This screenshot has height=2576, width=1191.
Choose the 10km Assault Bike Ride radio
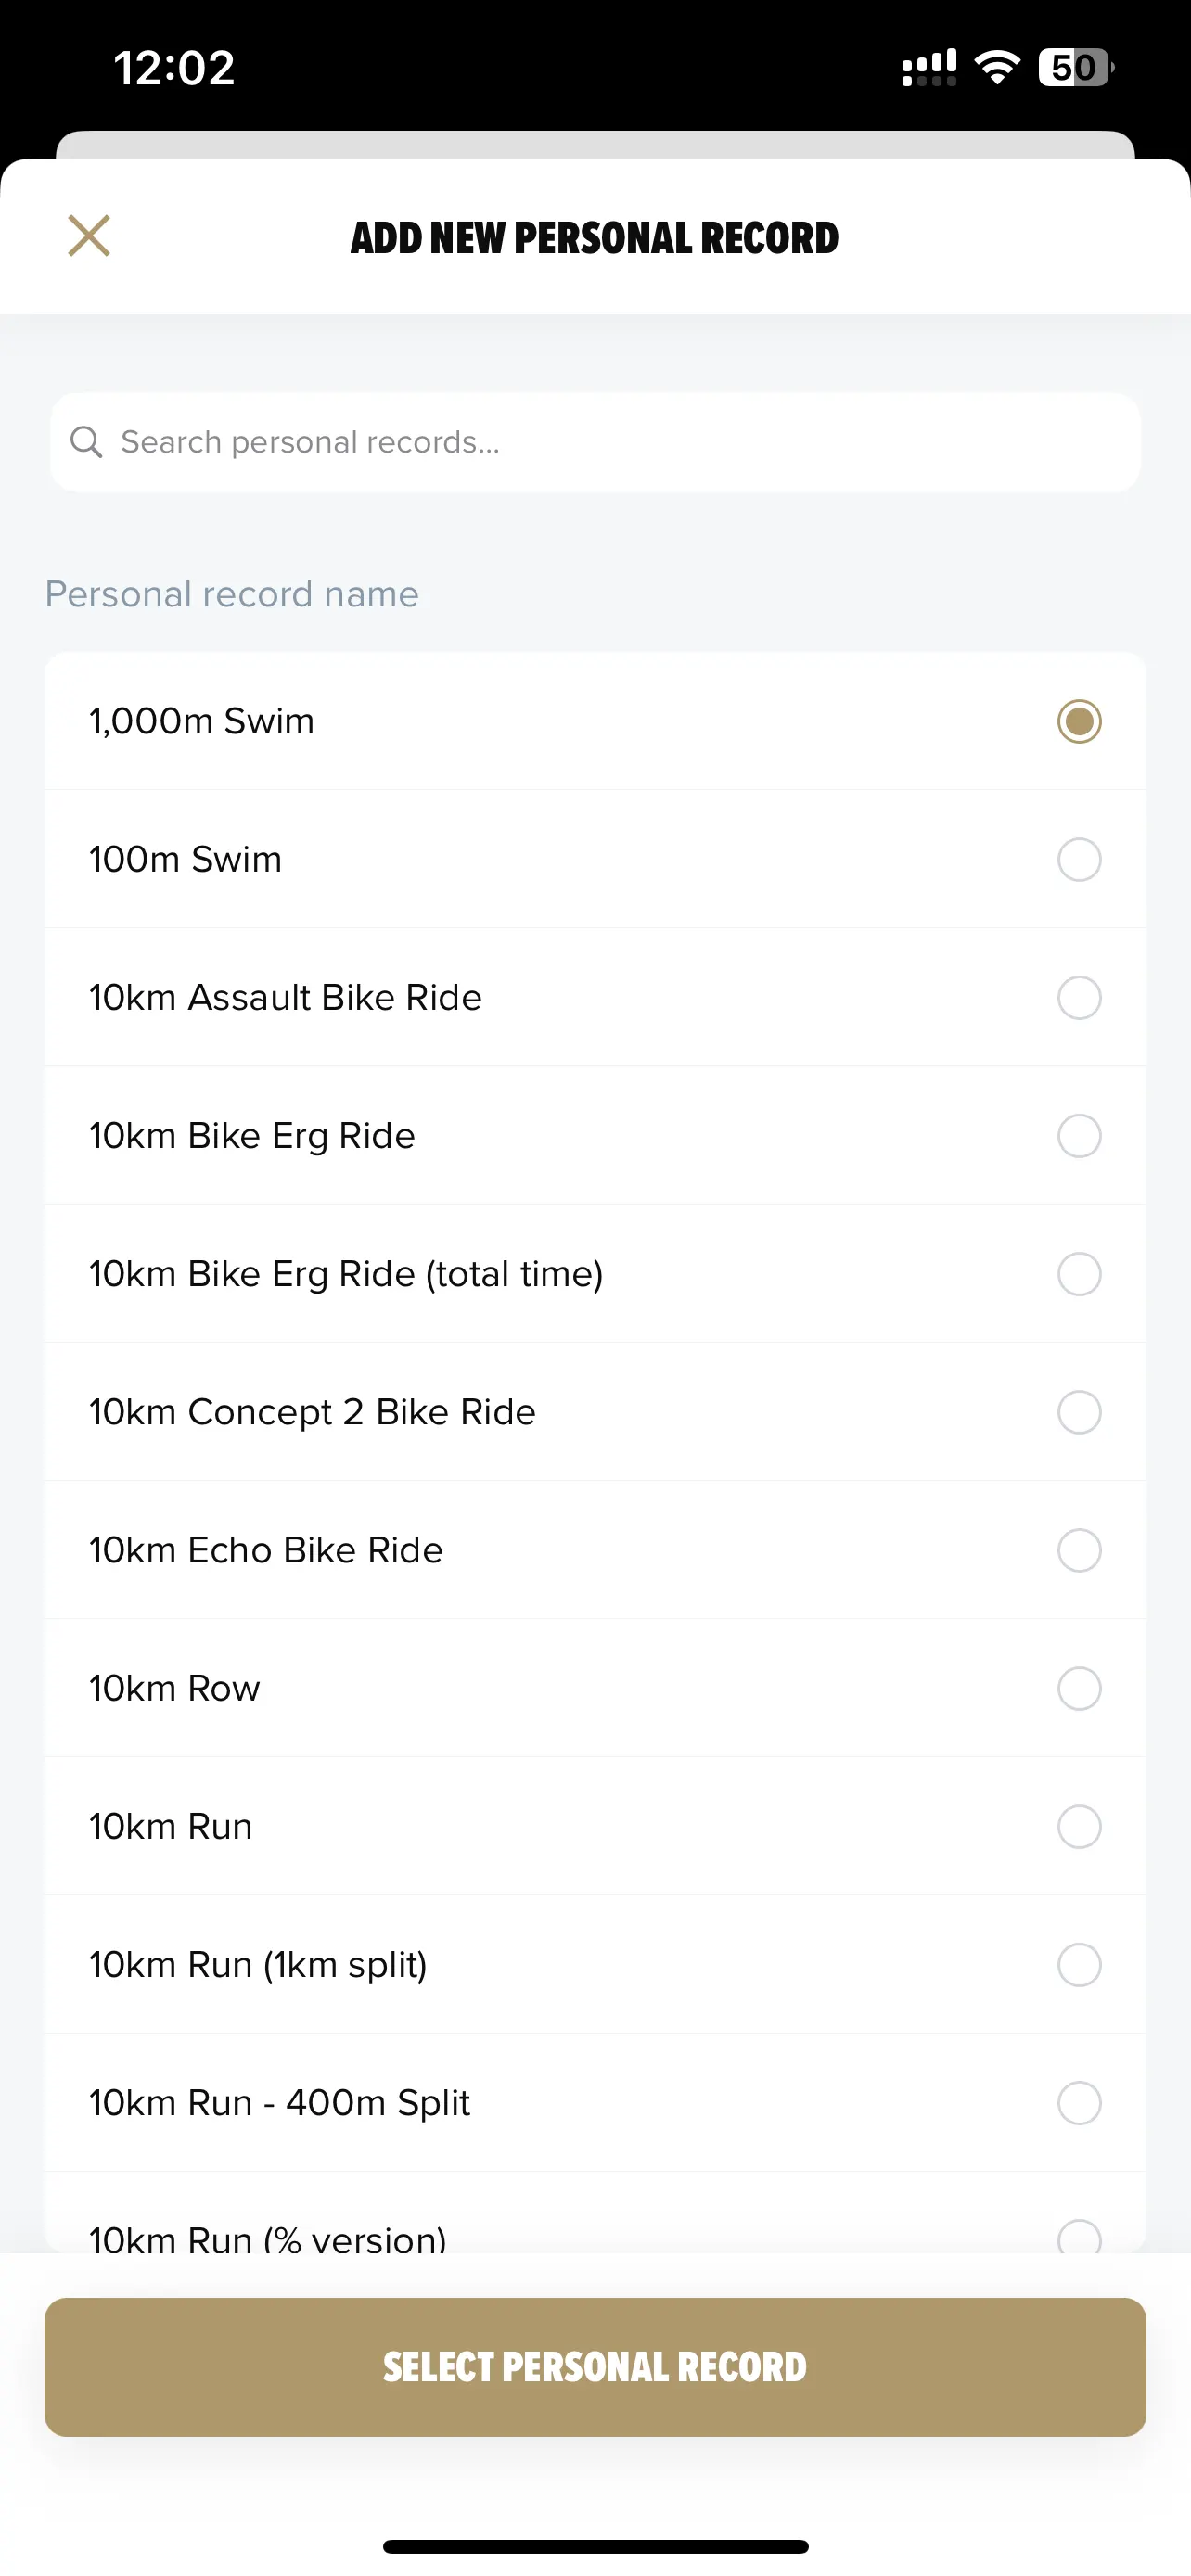click(x=1079, y=997)
